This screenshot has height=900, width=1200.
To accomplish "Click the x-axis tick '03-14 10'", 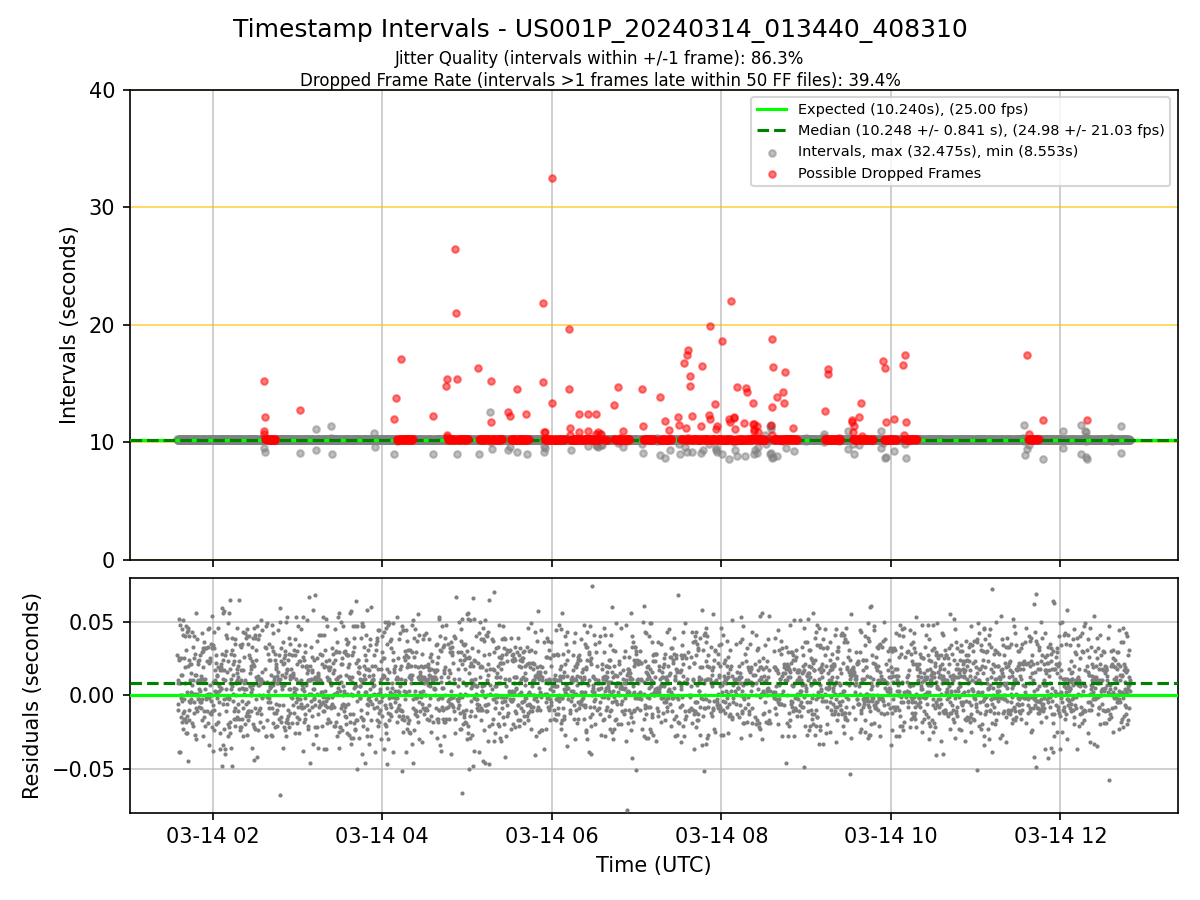I will [891, 835].
